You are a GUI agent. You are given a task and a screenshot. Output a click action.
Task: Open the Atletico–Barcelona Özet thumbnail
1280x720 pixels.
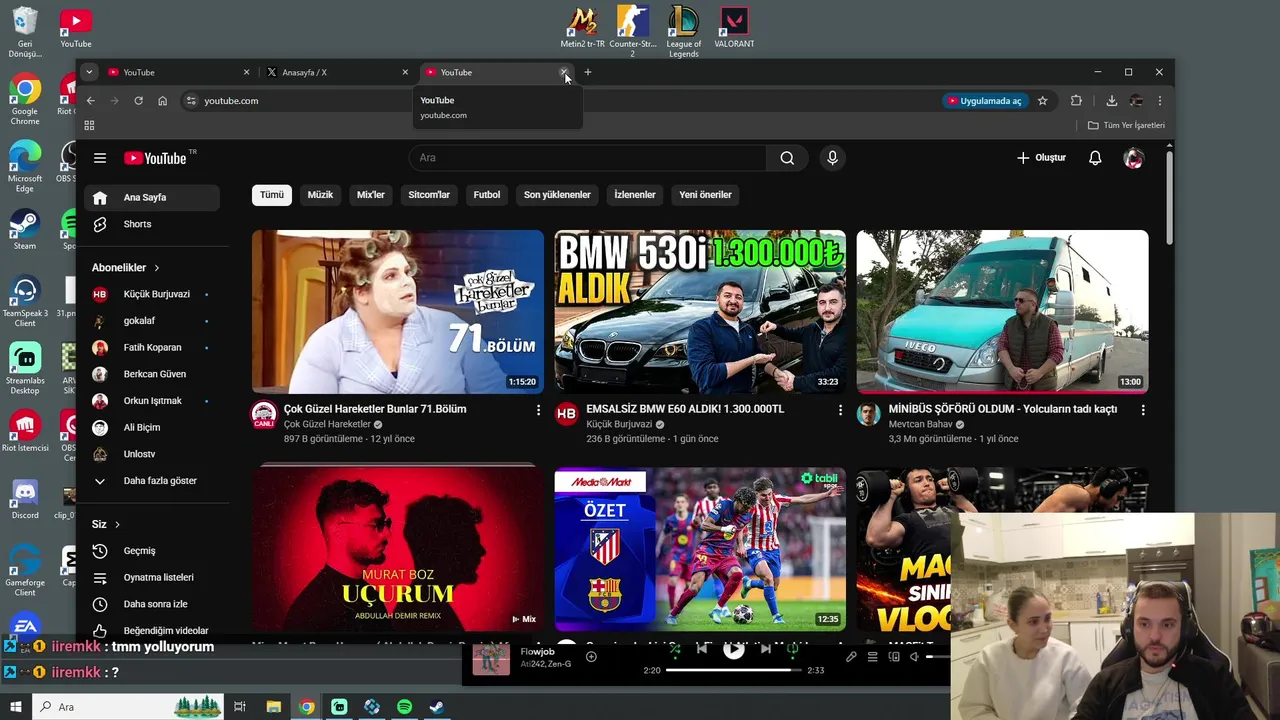pyautogui.click(x=700, y=549)
